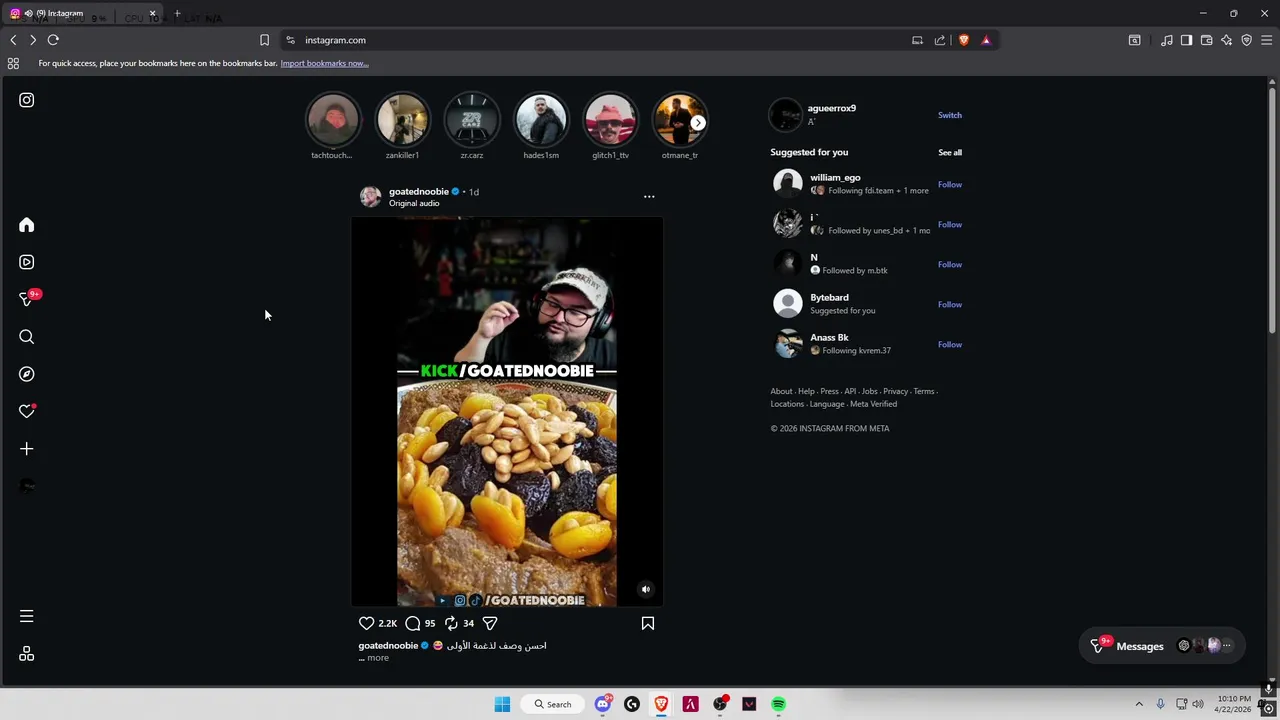The width and height of the screenshot is (1280, 720).
Task: Open the taskbar clock showing 10:10 PM
Action: pos(1234,704)
